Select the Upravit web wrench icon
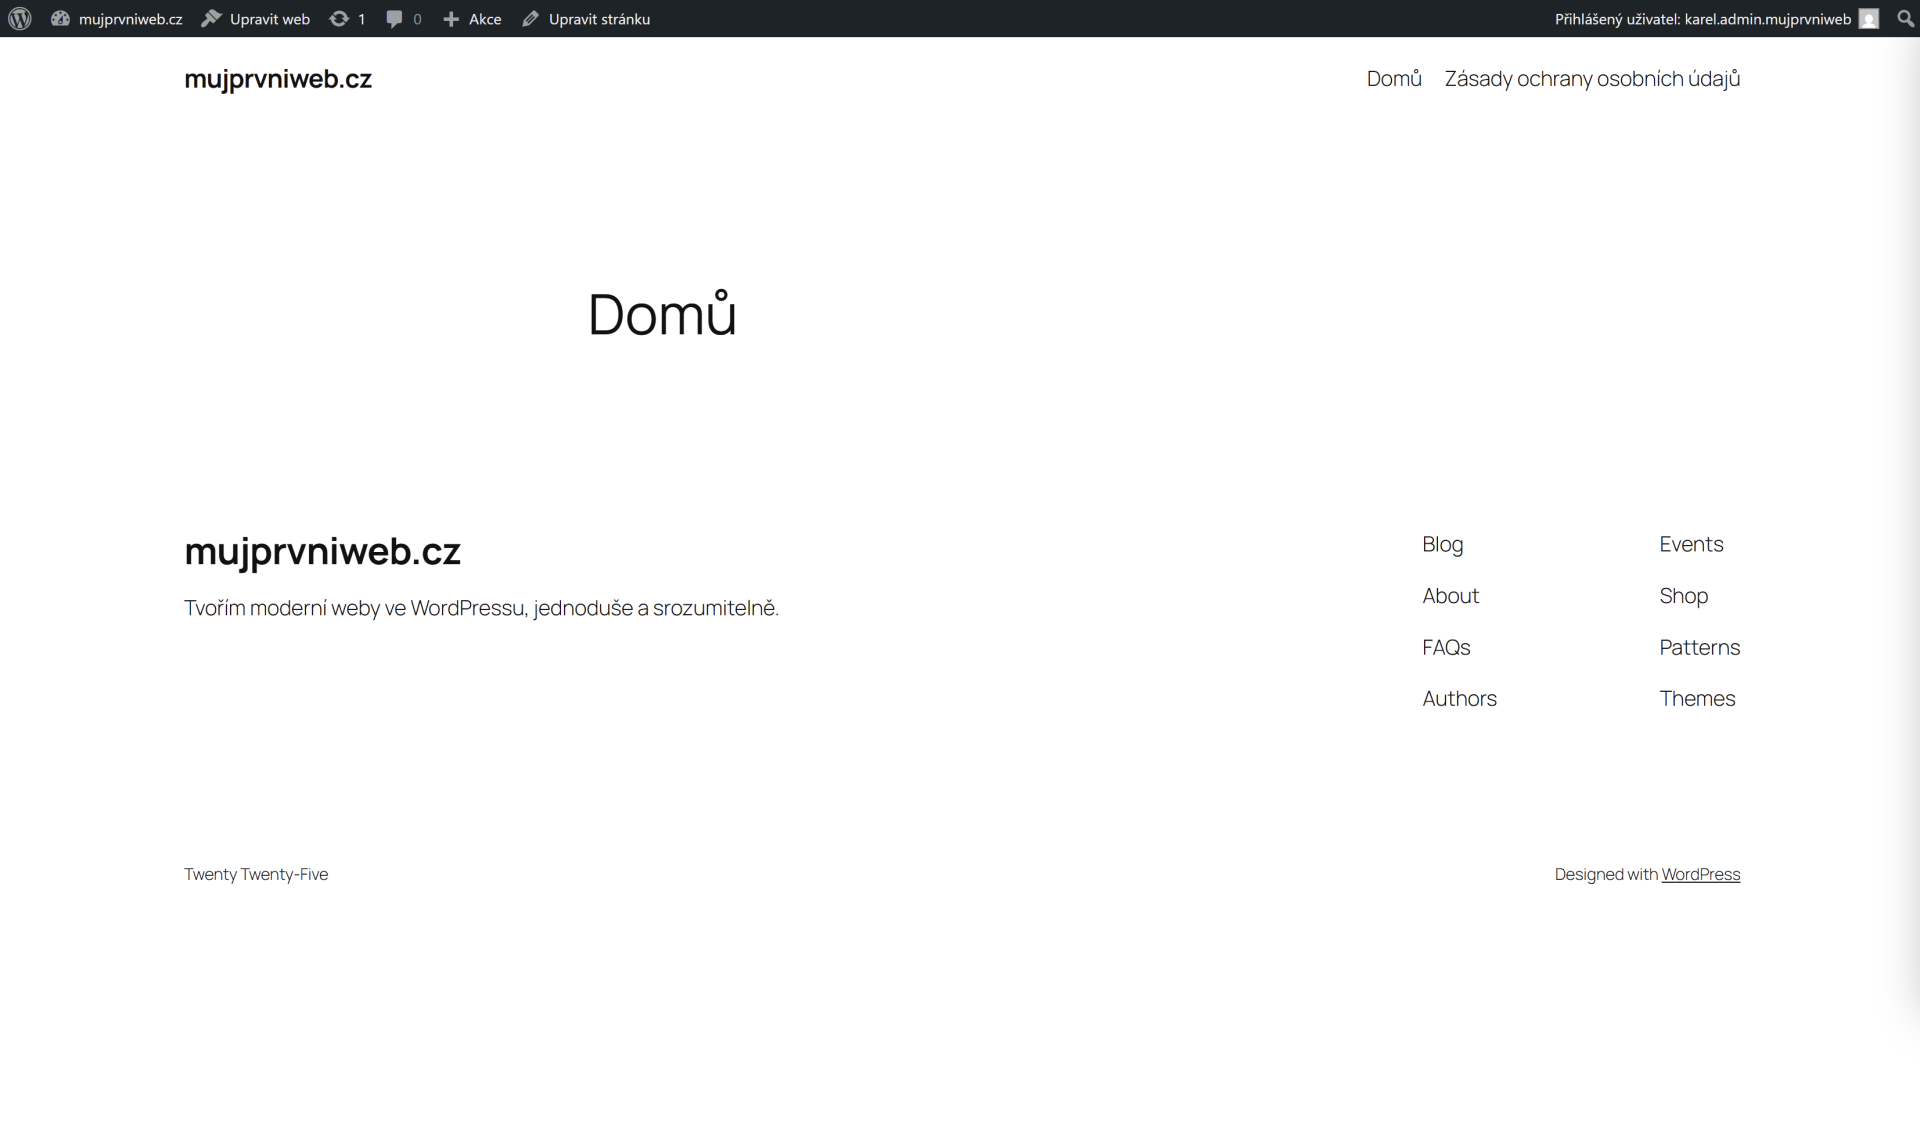 coord(211,18)
